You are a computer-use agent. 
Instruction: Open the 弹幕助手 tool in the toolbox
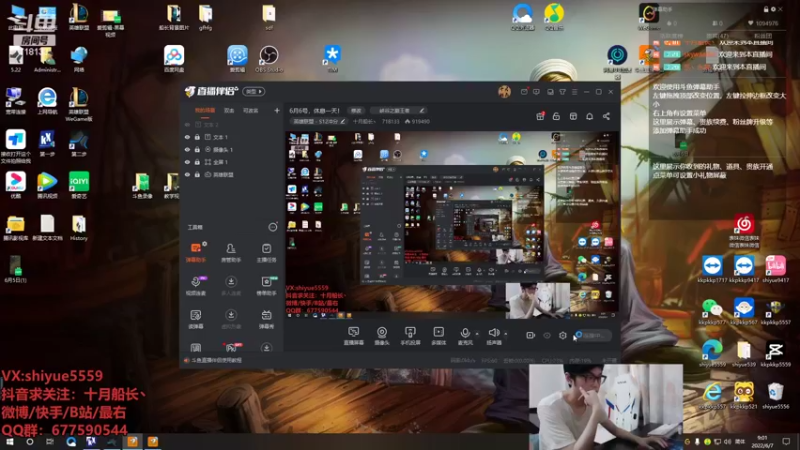click(196, 252)
